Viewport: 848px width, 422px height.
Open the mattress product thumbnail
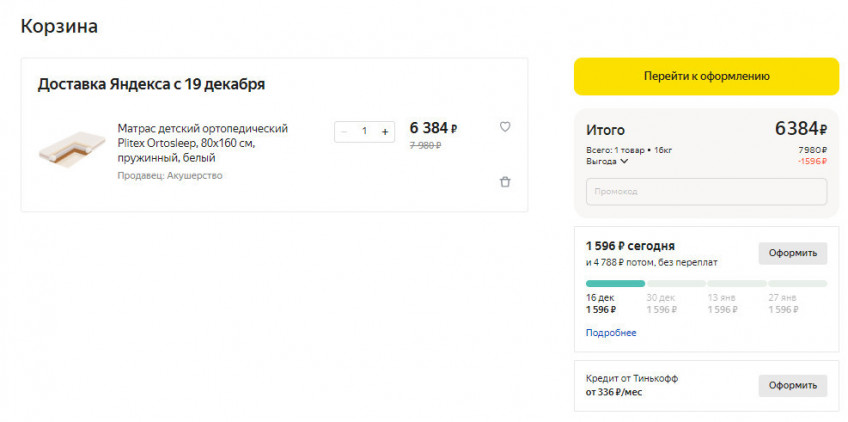pyautogui.click(x=72, y=150)
